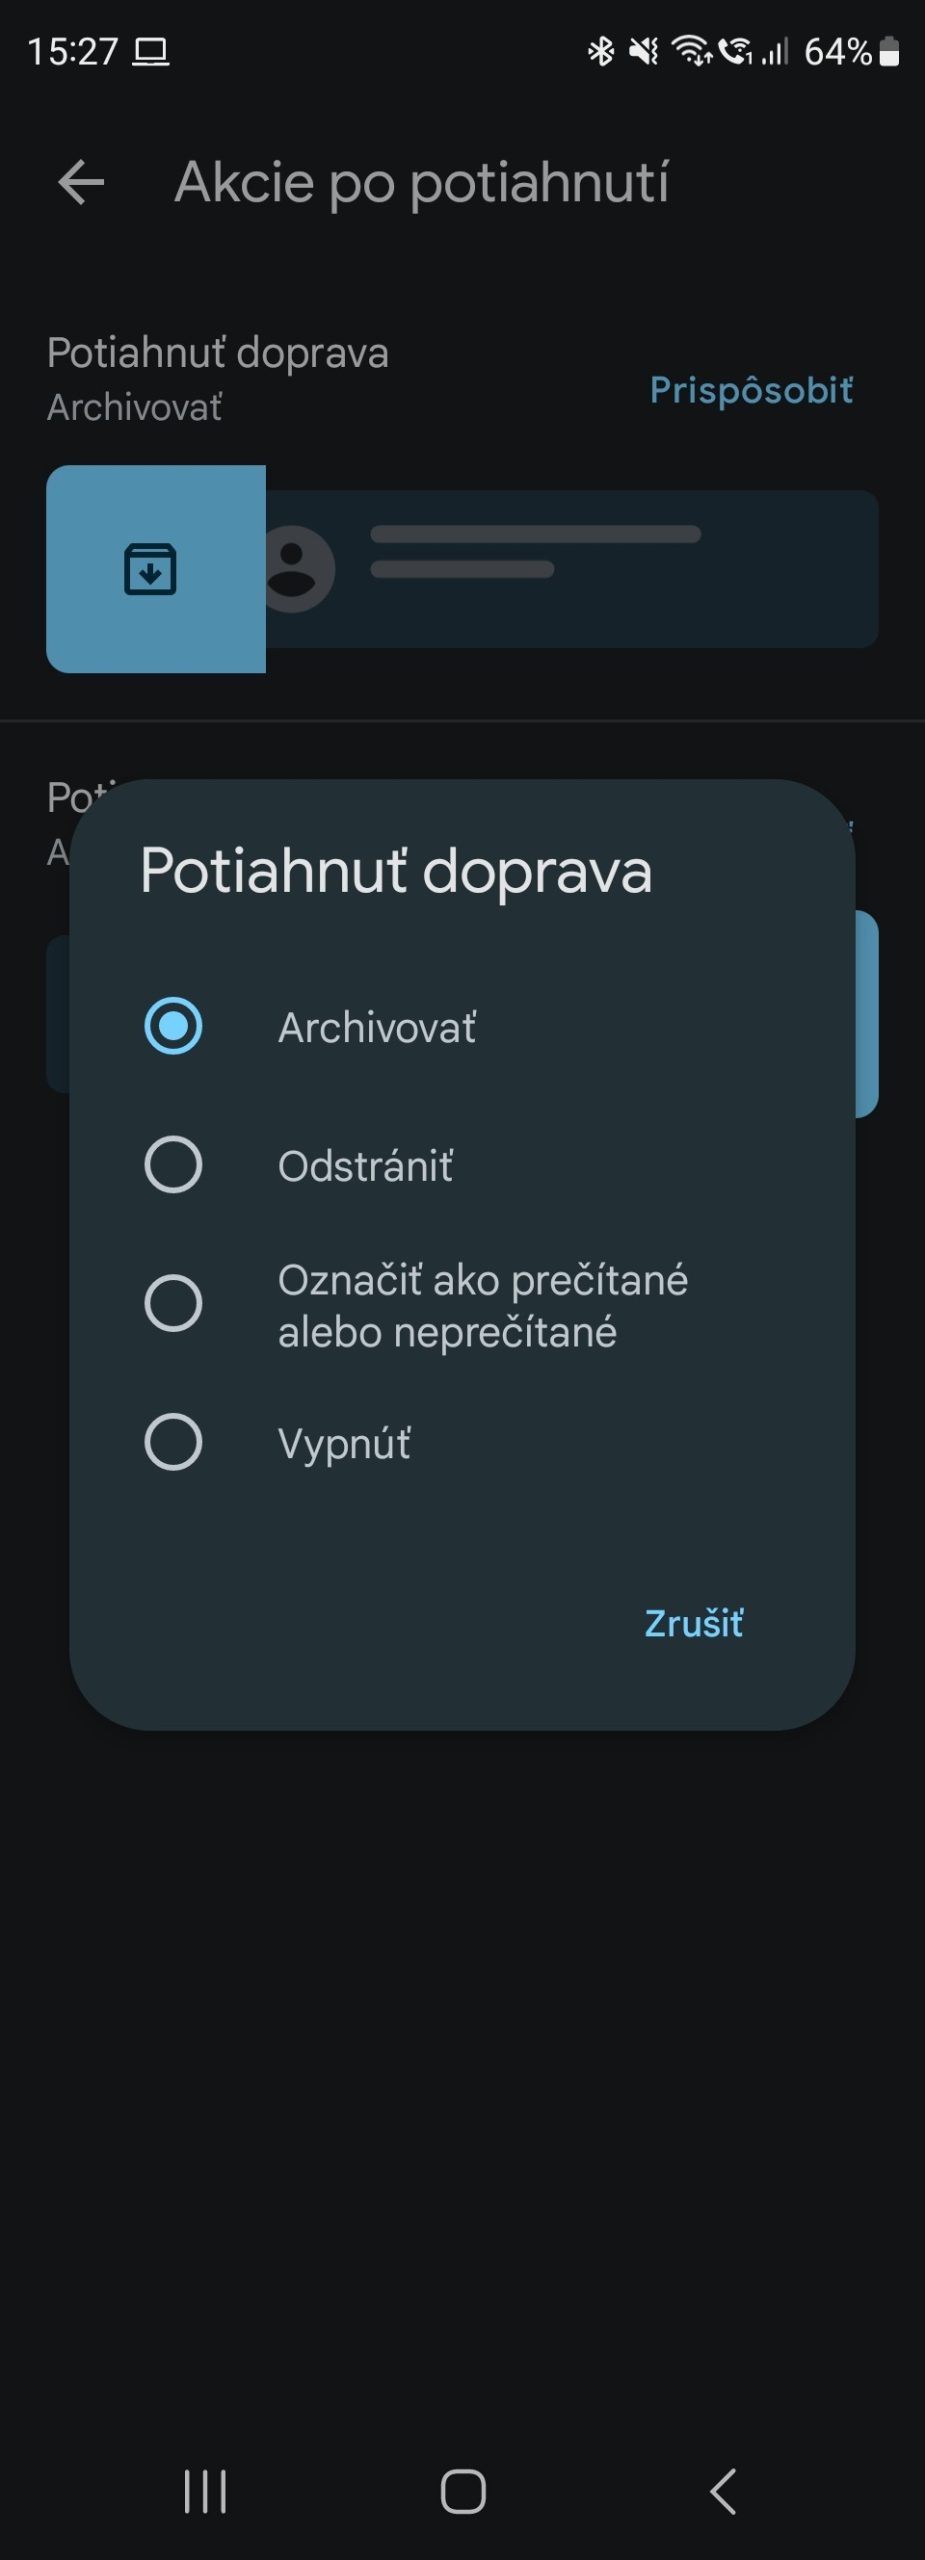
Task: Select the Odstrániť radio button
Action: coord(173,1164)
